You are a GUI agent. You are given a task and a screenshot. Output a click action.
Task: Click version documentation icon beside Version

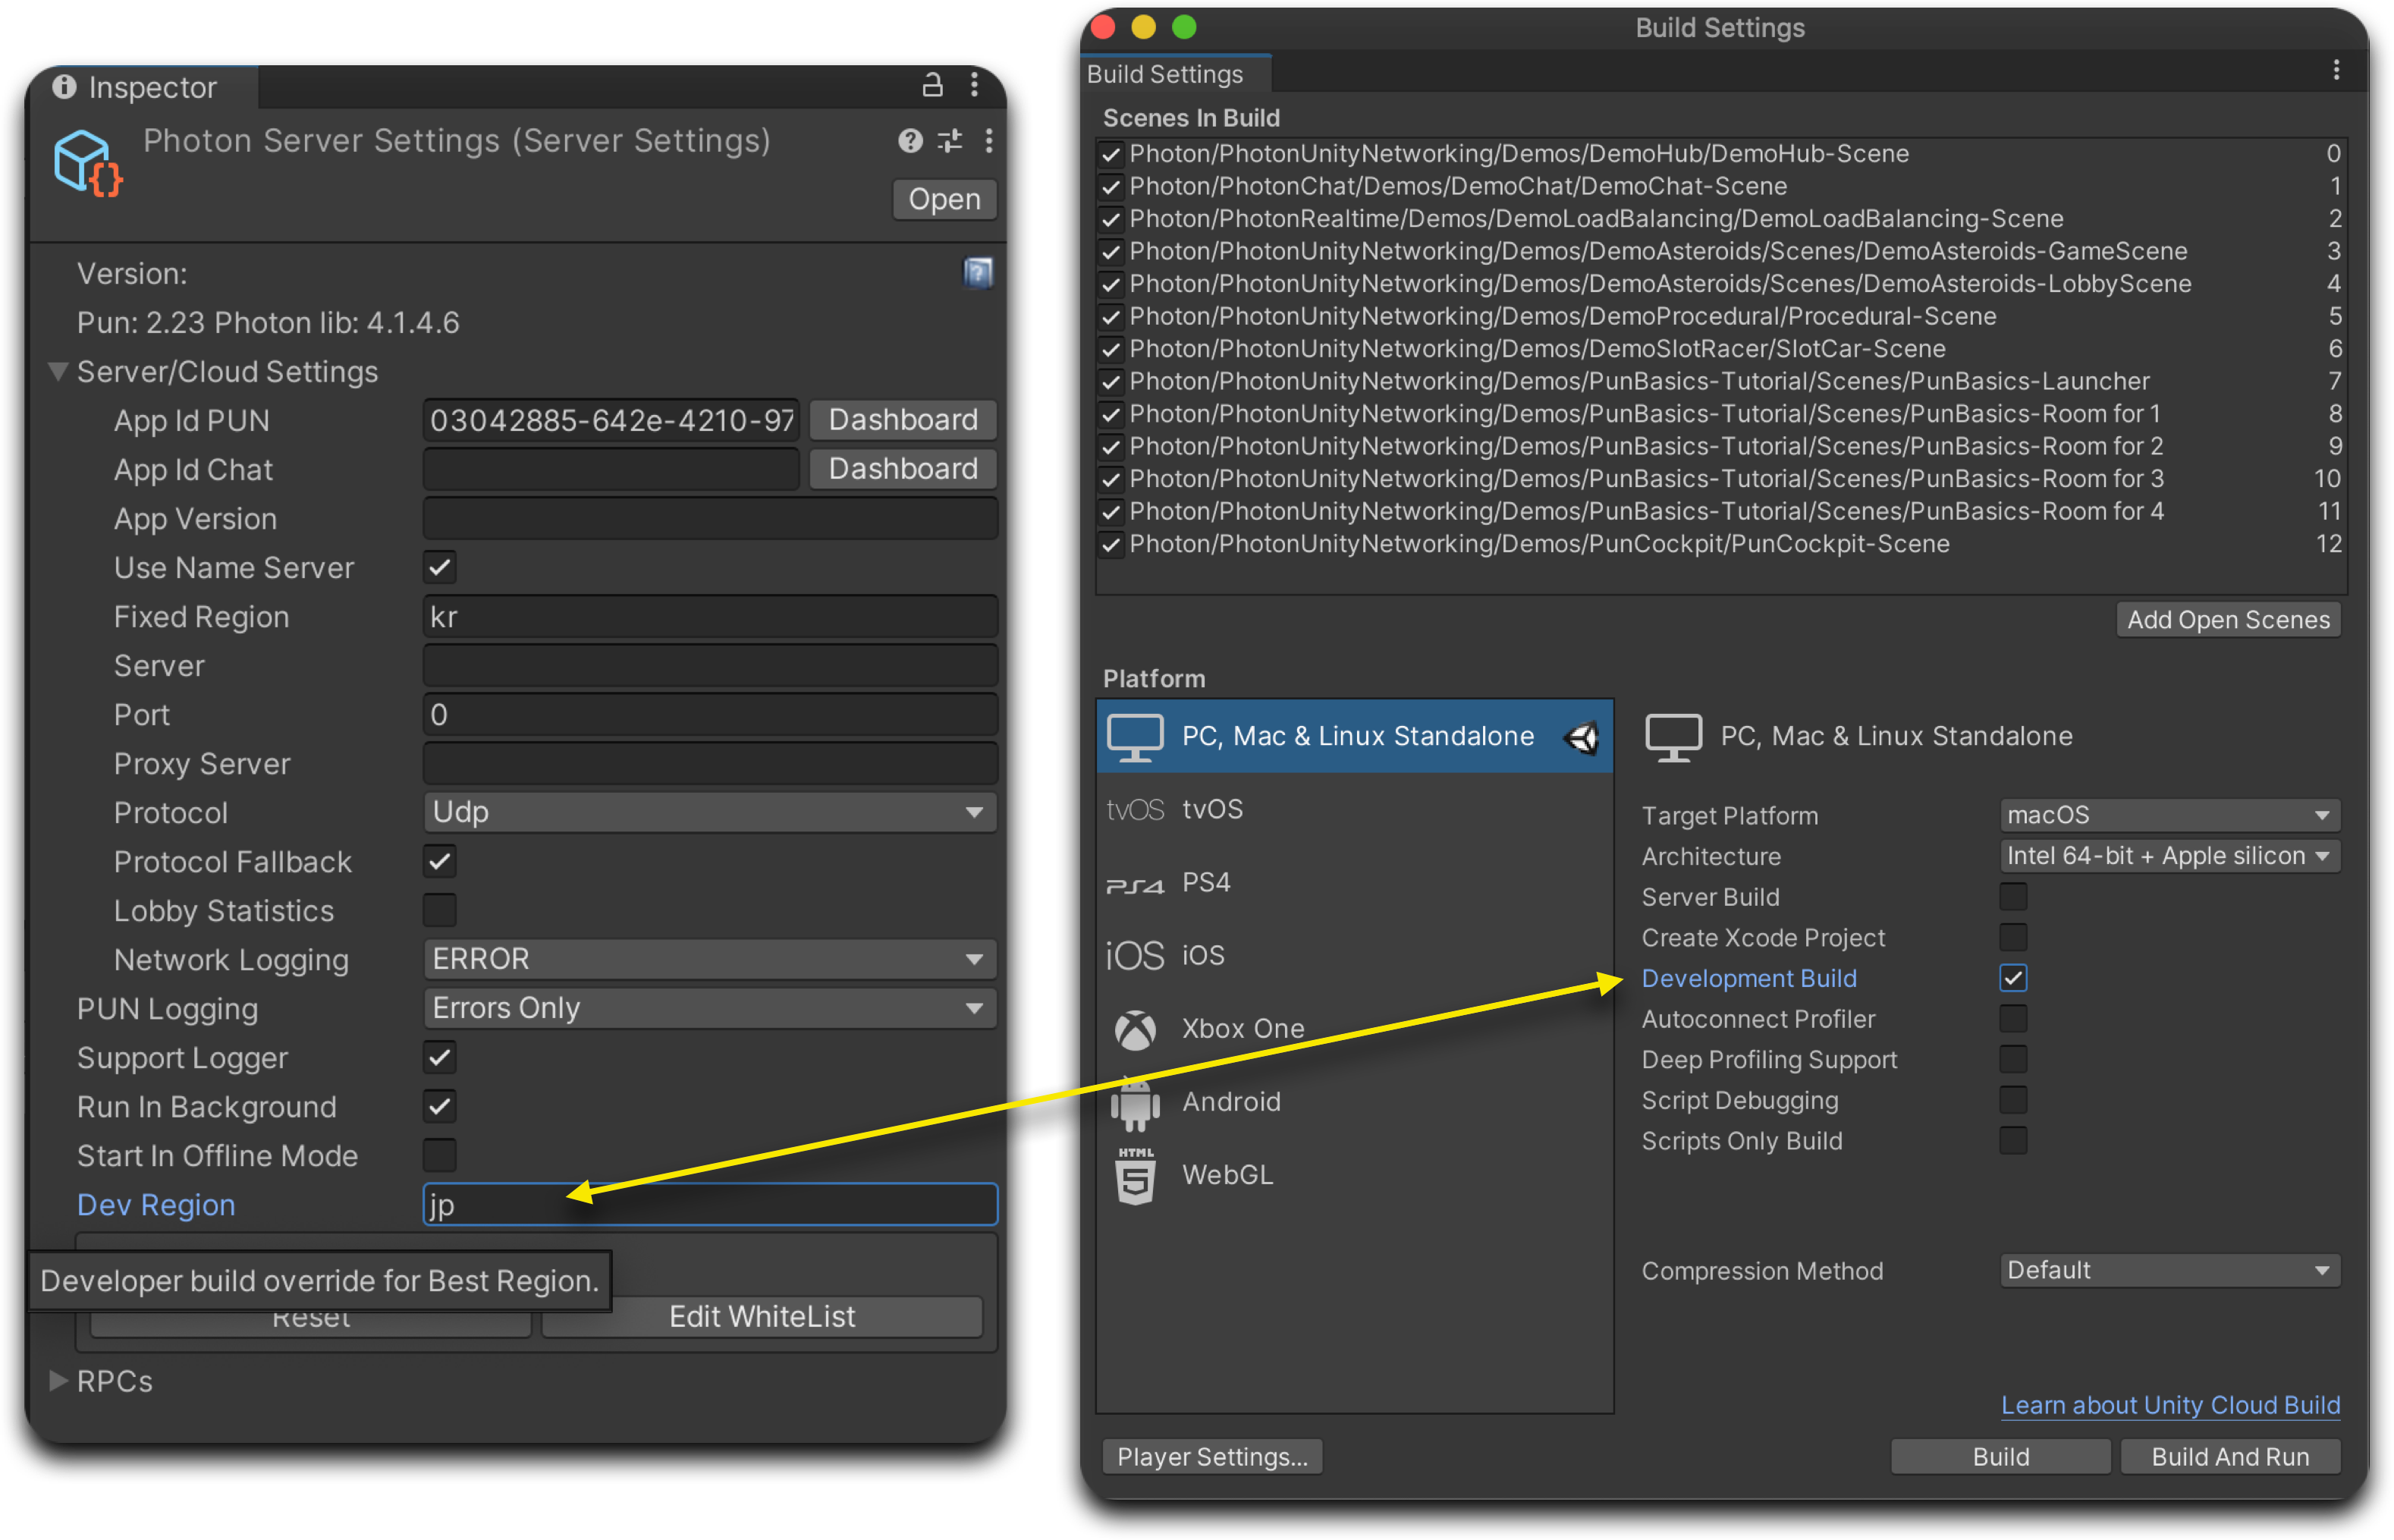click(977, 273)
